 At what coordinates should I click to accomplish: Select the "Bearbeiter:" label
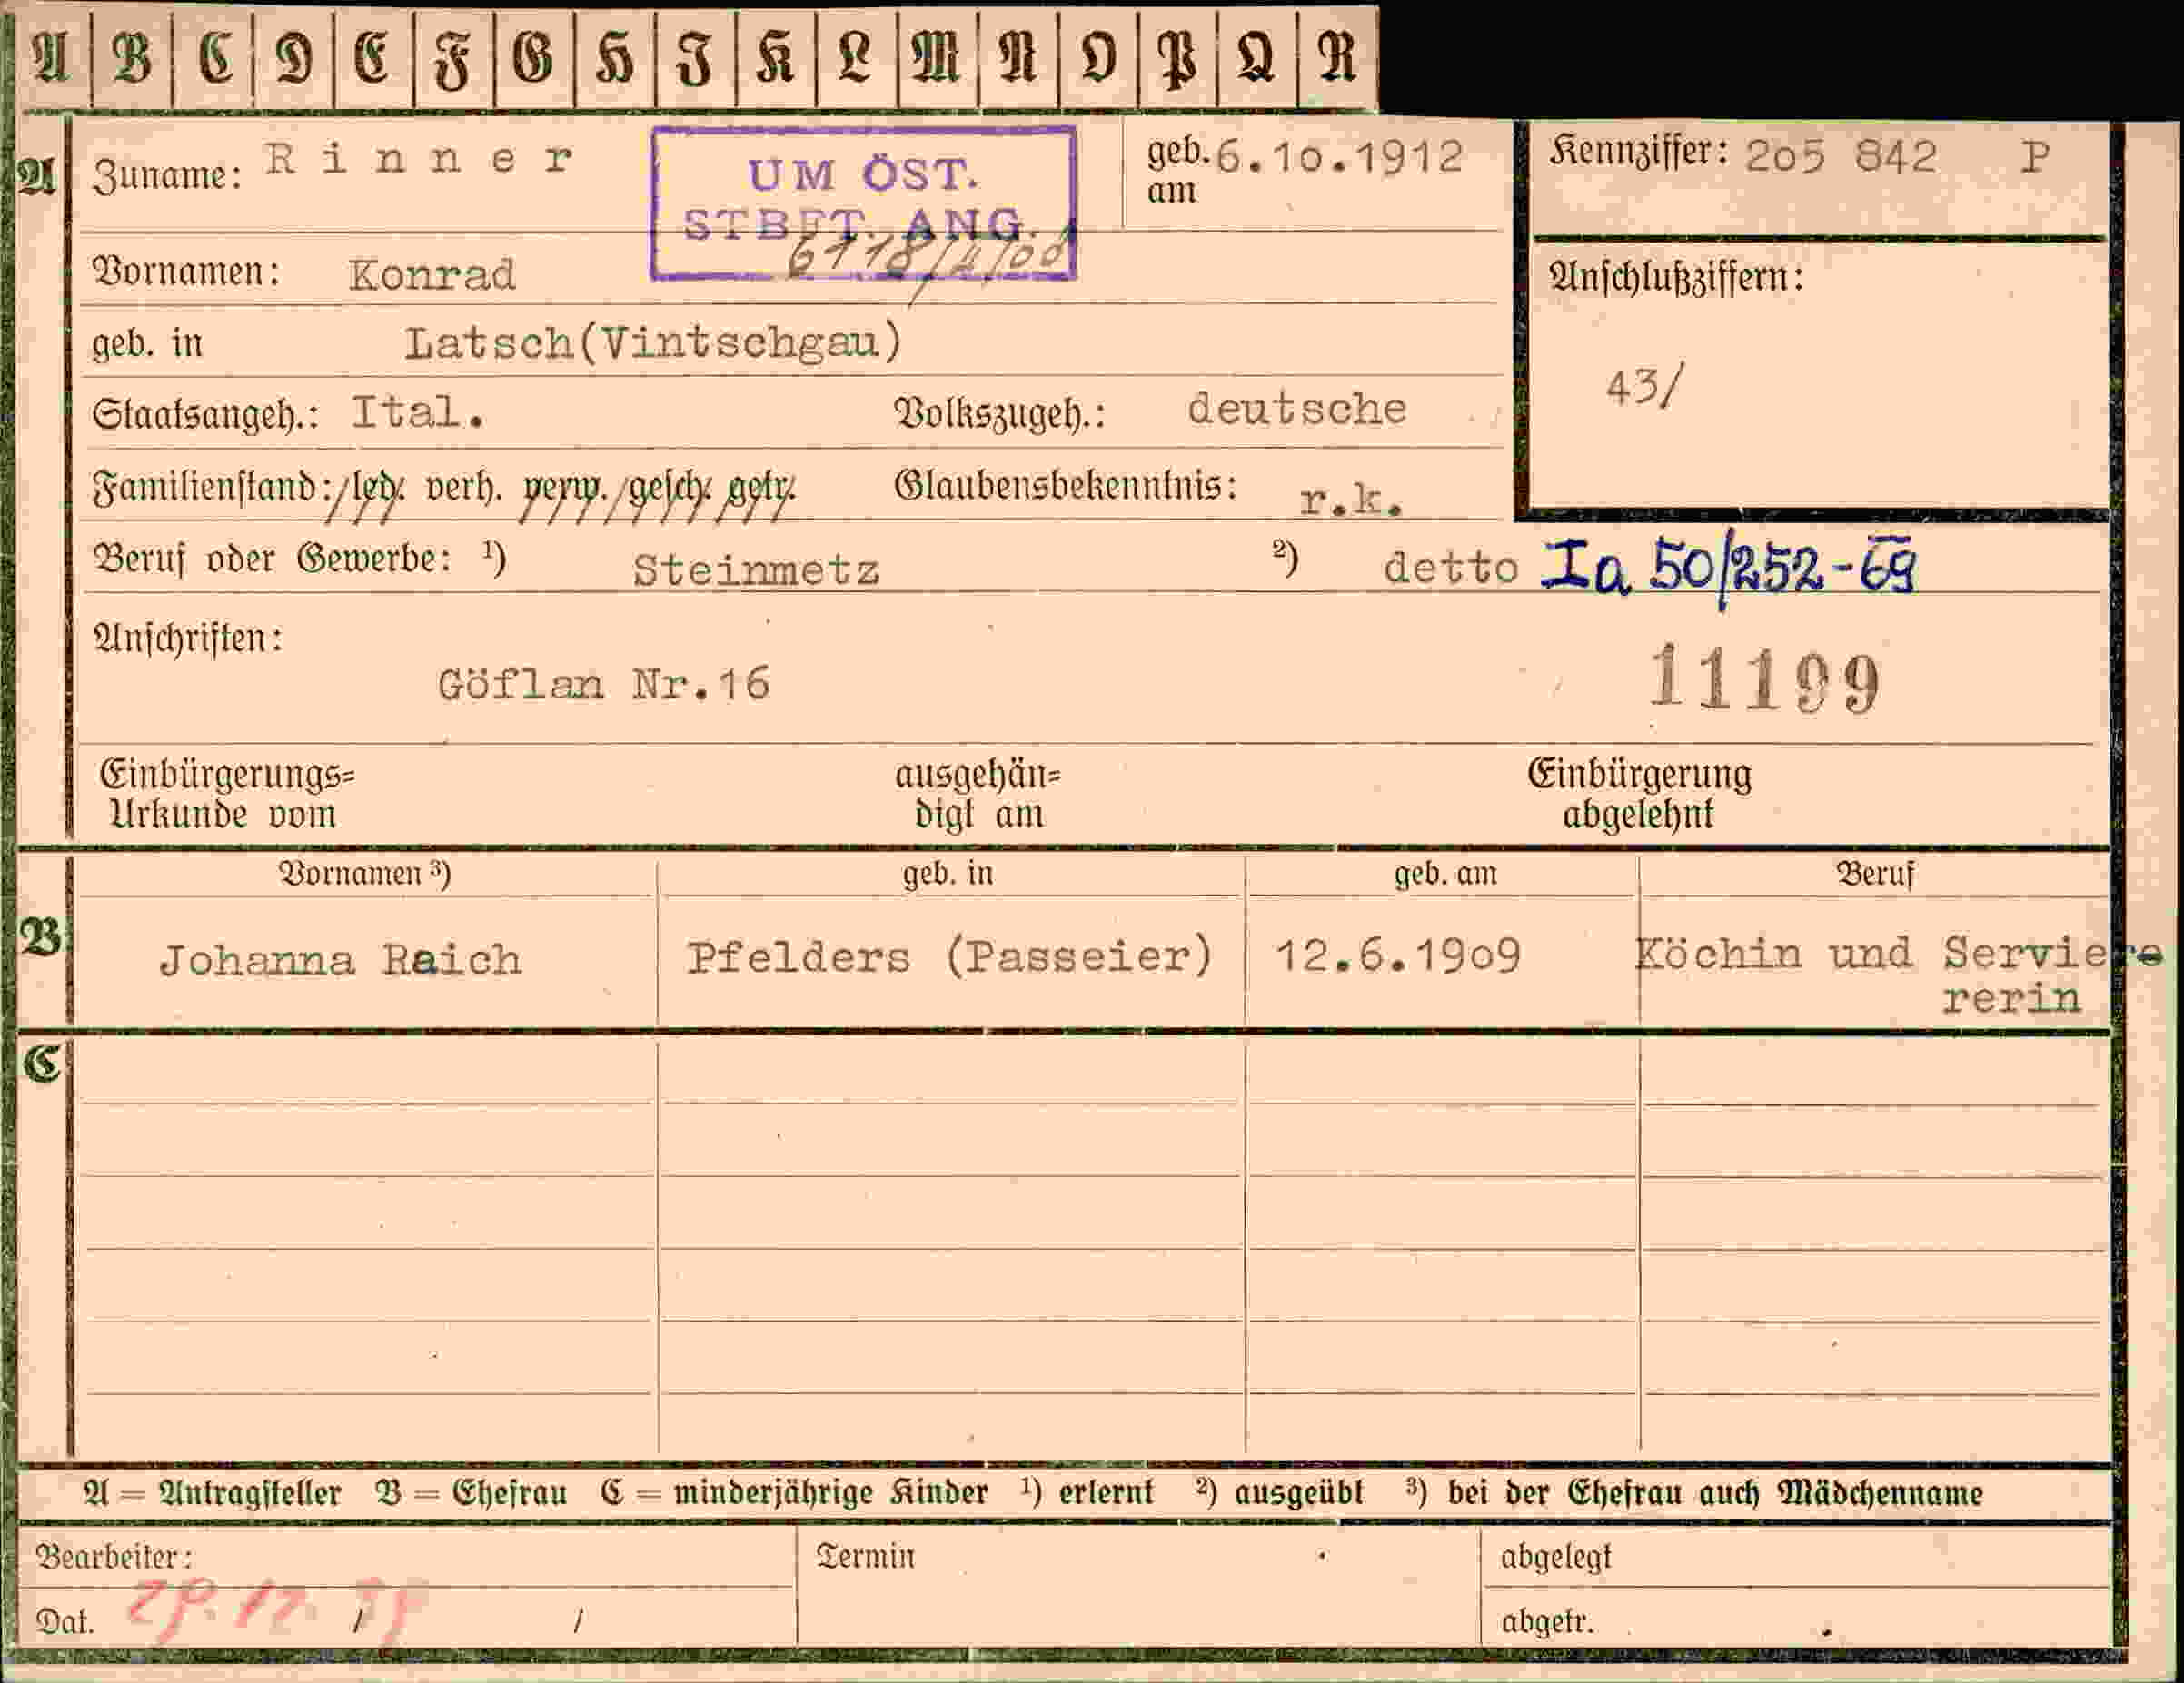point(114,1558)
